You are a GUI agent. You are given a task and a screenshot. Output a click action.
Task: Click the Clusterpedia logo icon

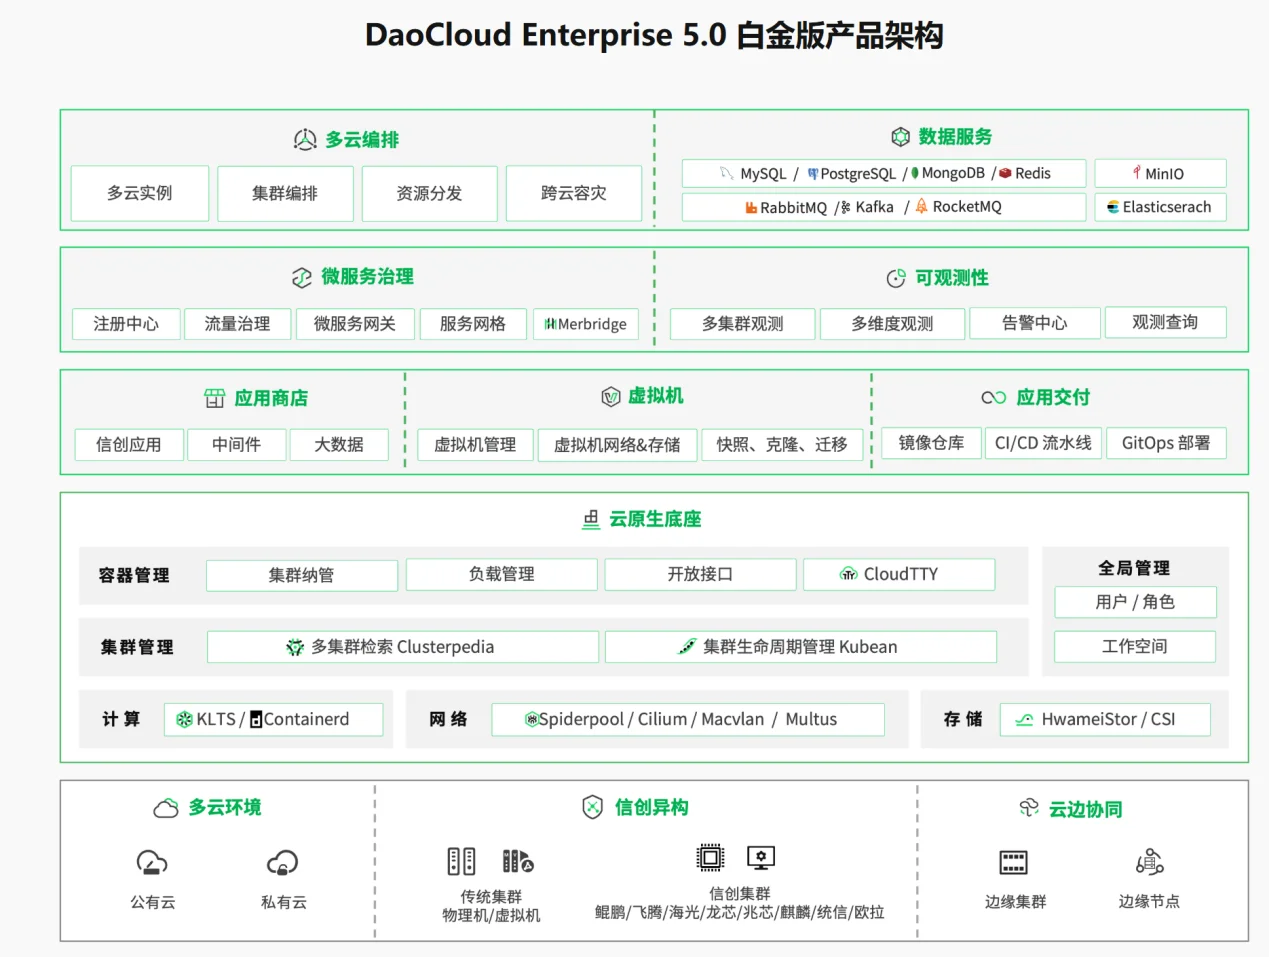click(295, 647)
